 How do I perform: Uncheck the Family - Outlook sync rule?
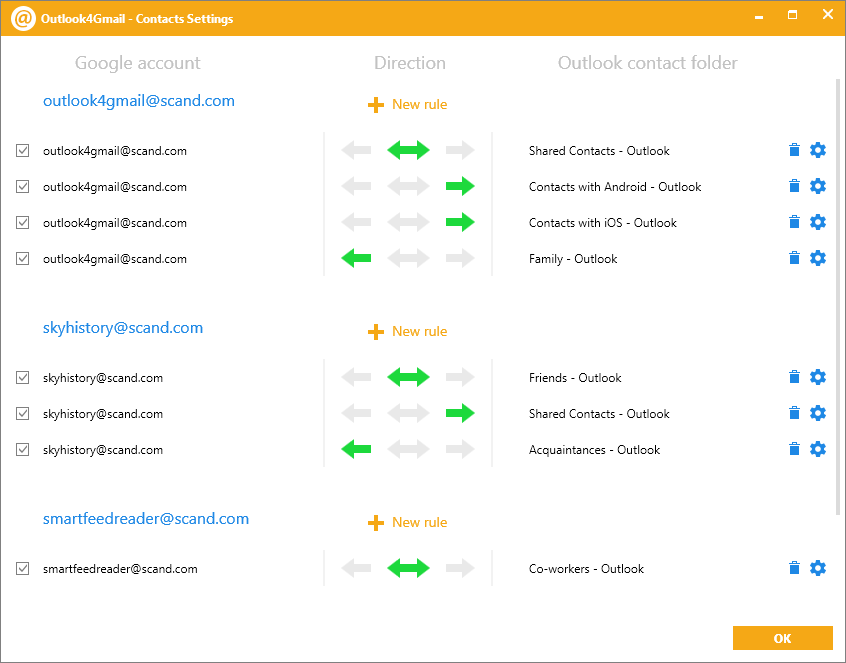click(22, 258)
